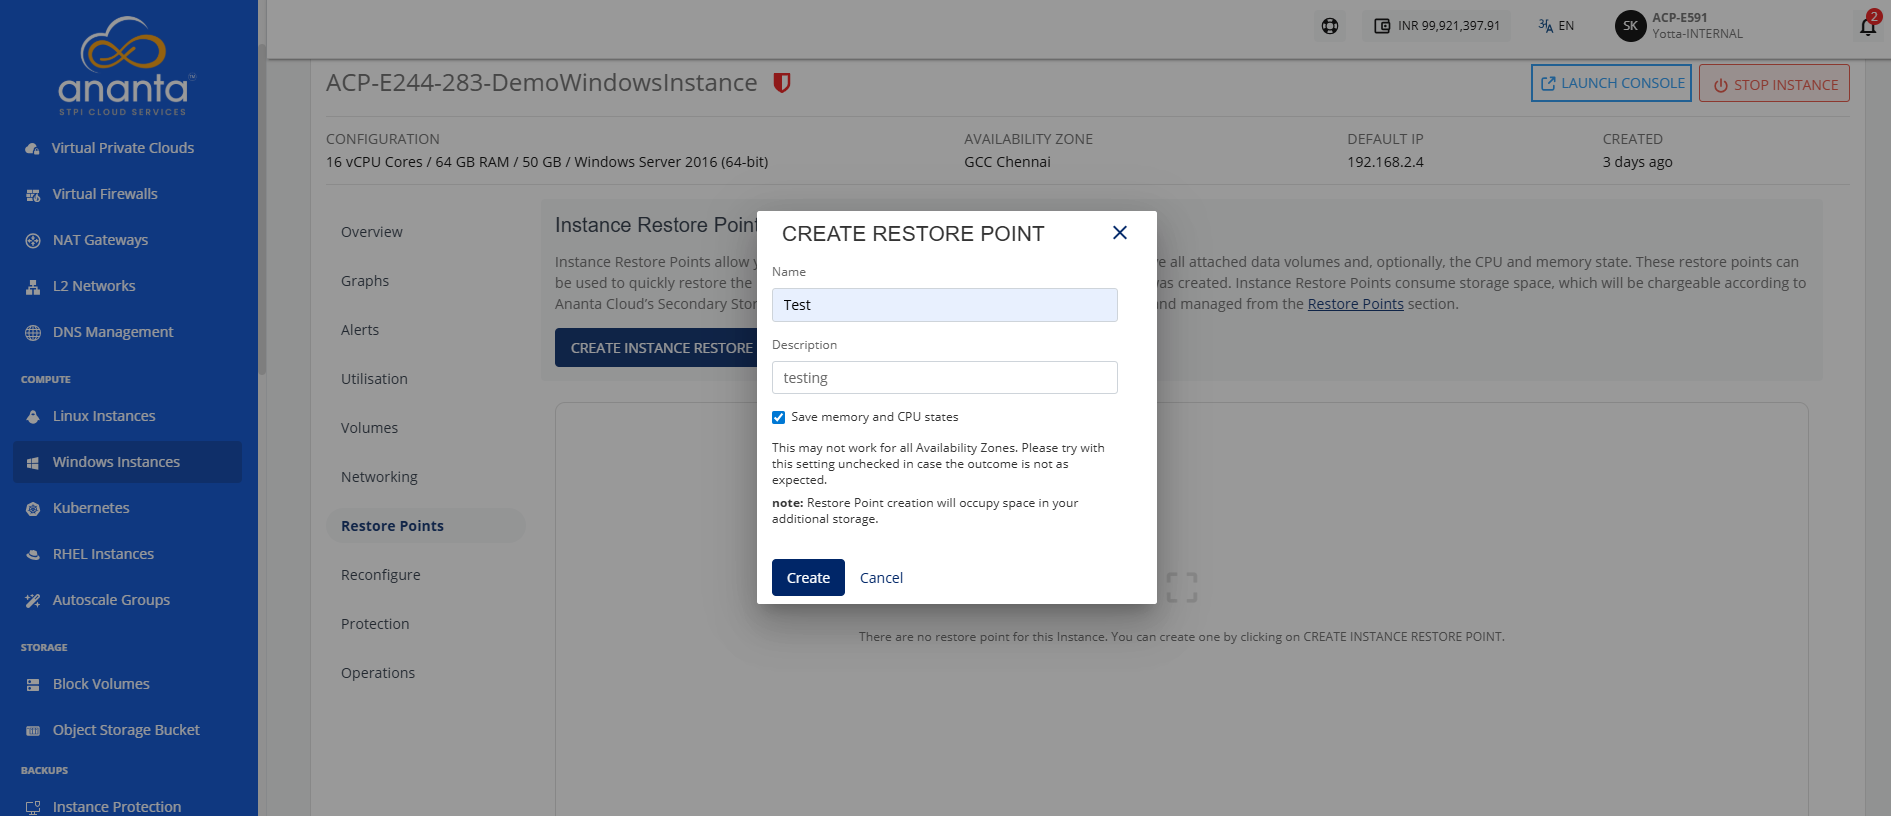Select the Reconfigure tab
The image size is (1891, 816).
pyautogui.click(x=381, y=575)
